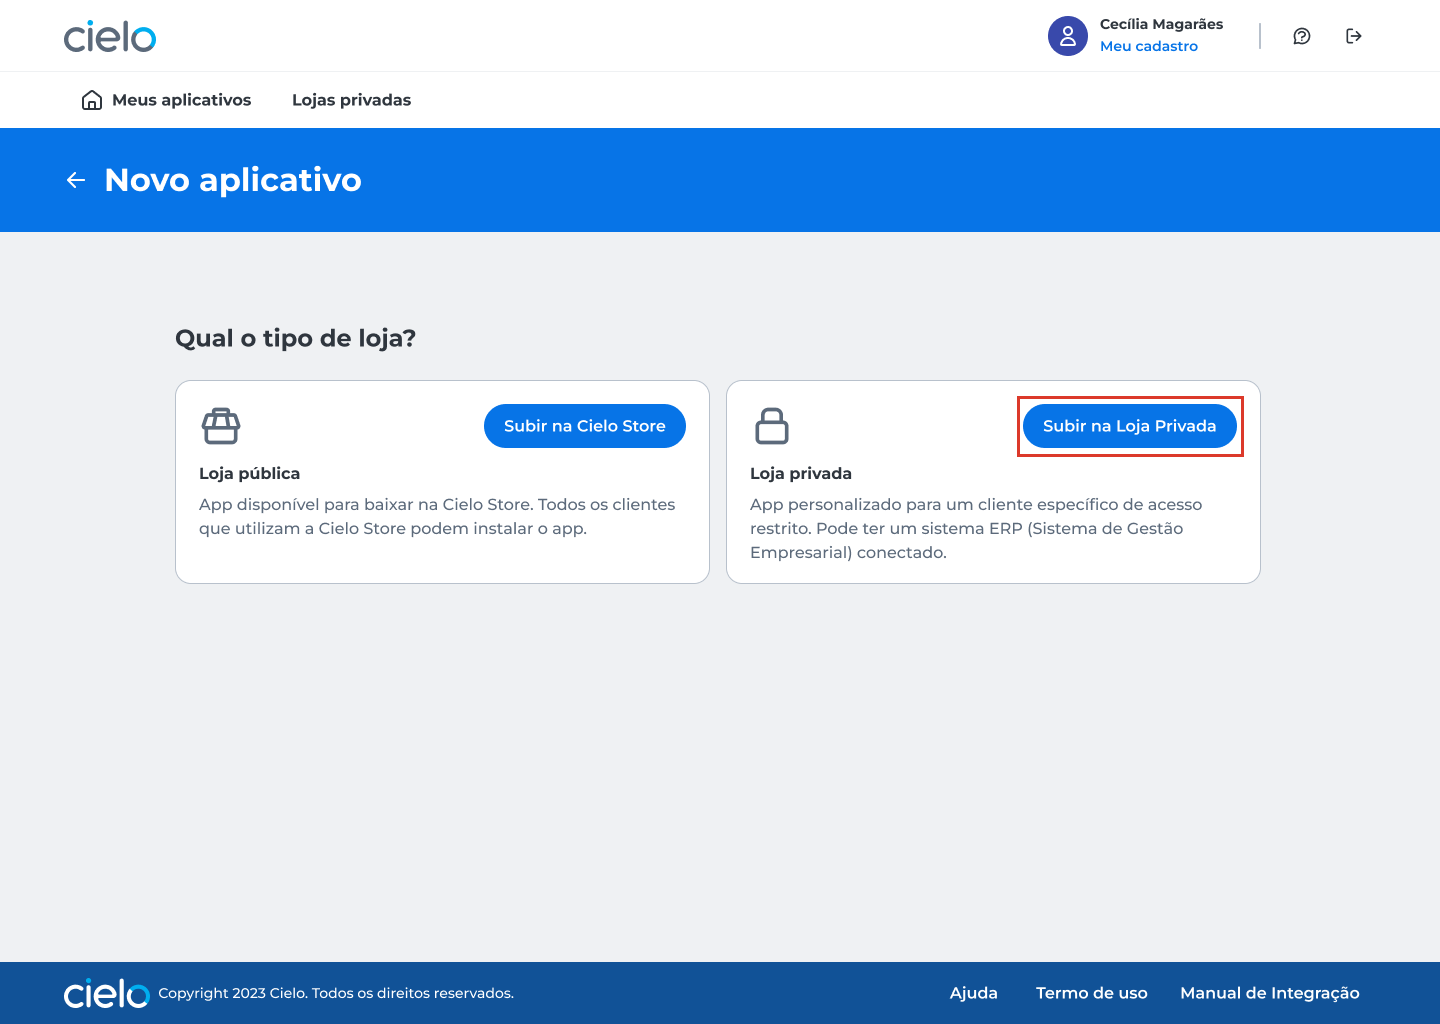Click the Loja pública description text
The image size is (1440, 1024).
pos(437,516)
